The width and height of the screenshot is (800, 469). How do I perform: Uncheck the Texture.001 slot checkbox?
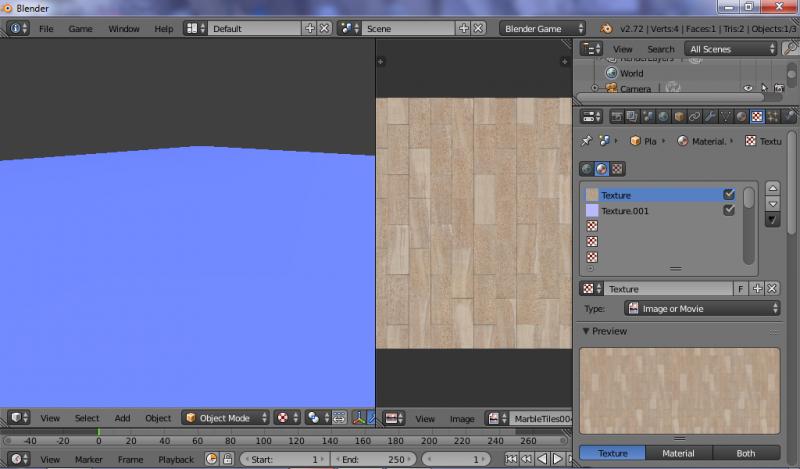pos(729,211)
